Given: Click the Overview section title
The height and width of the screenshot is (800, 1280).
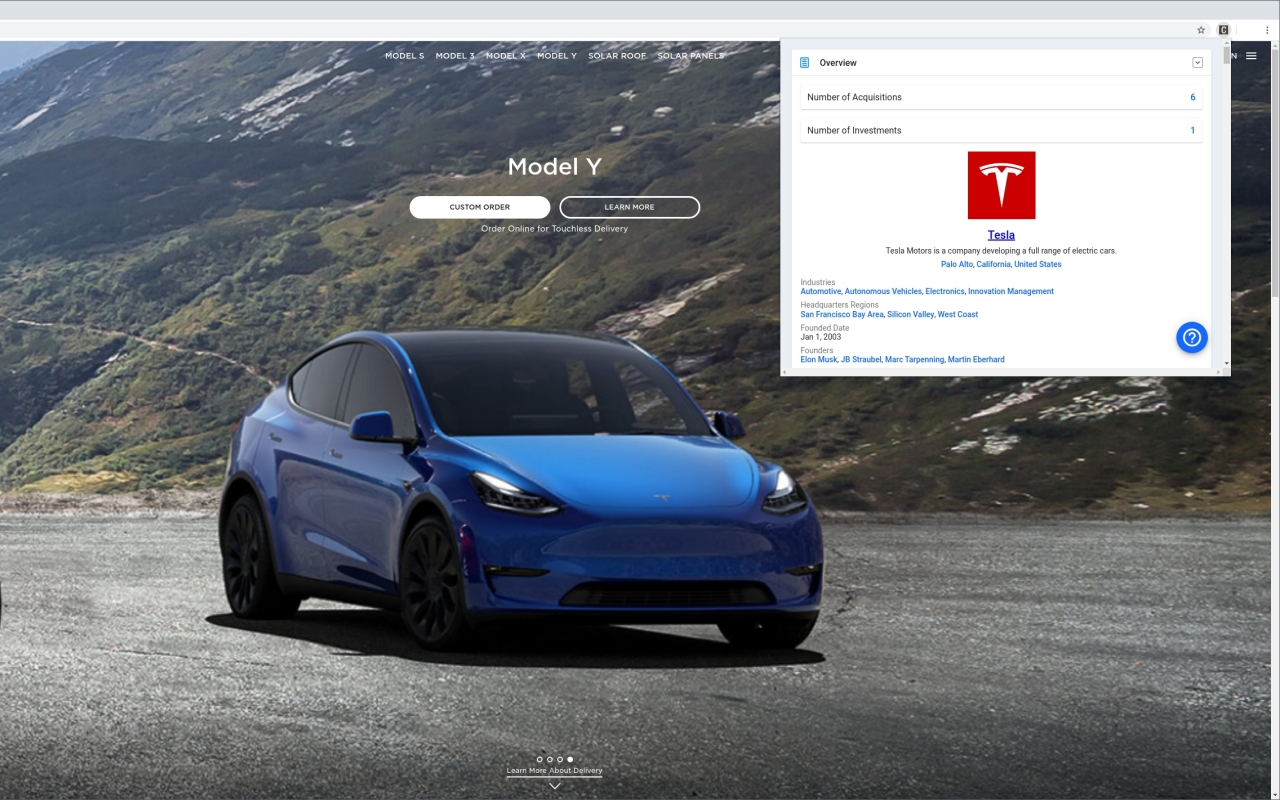Looking at the screenshot, I should (838, 63).
